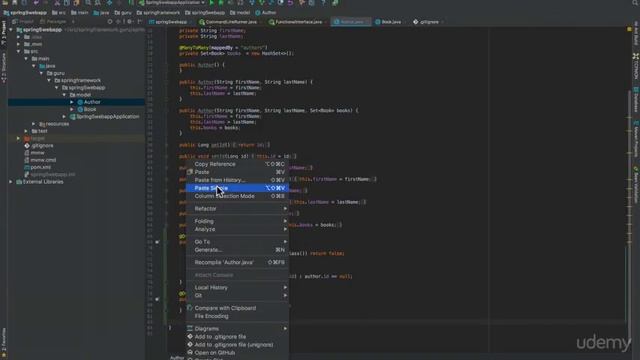Expand the target folder
Image resolution: width=640 pixels, height=360 pixels.
click(18, 138)
